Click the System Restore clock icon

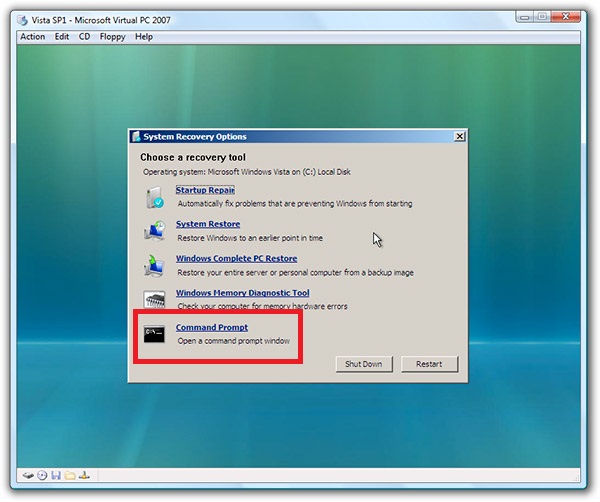155,231
